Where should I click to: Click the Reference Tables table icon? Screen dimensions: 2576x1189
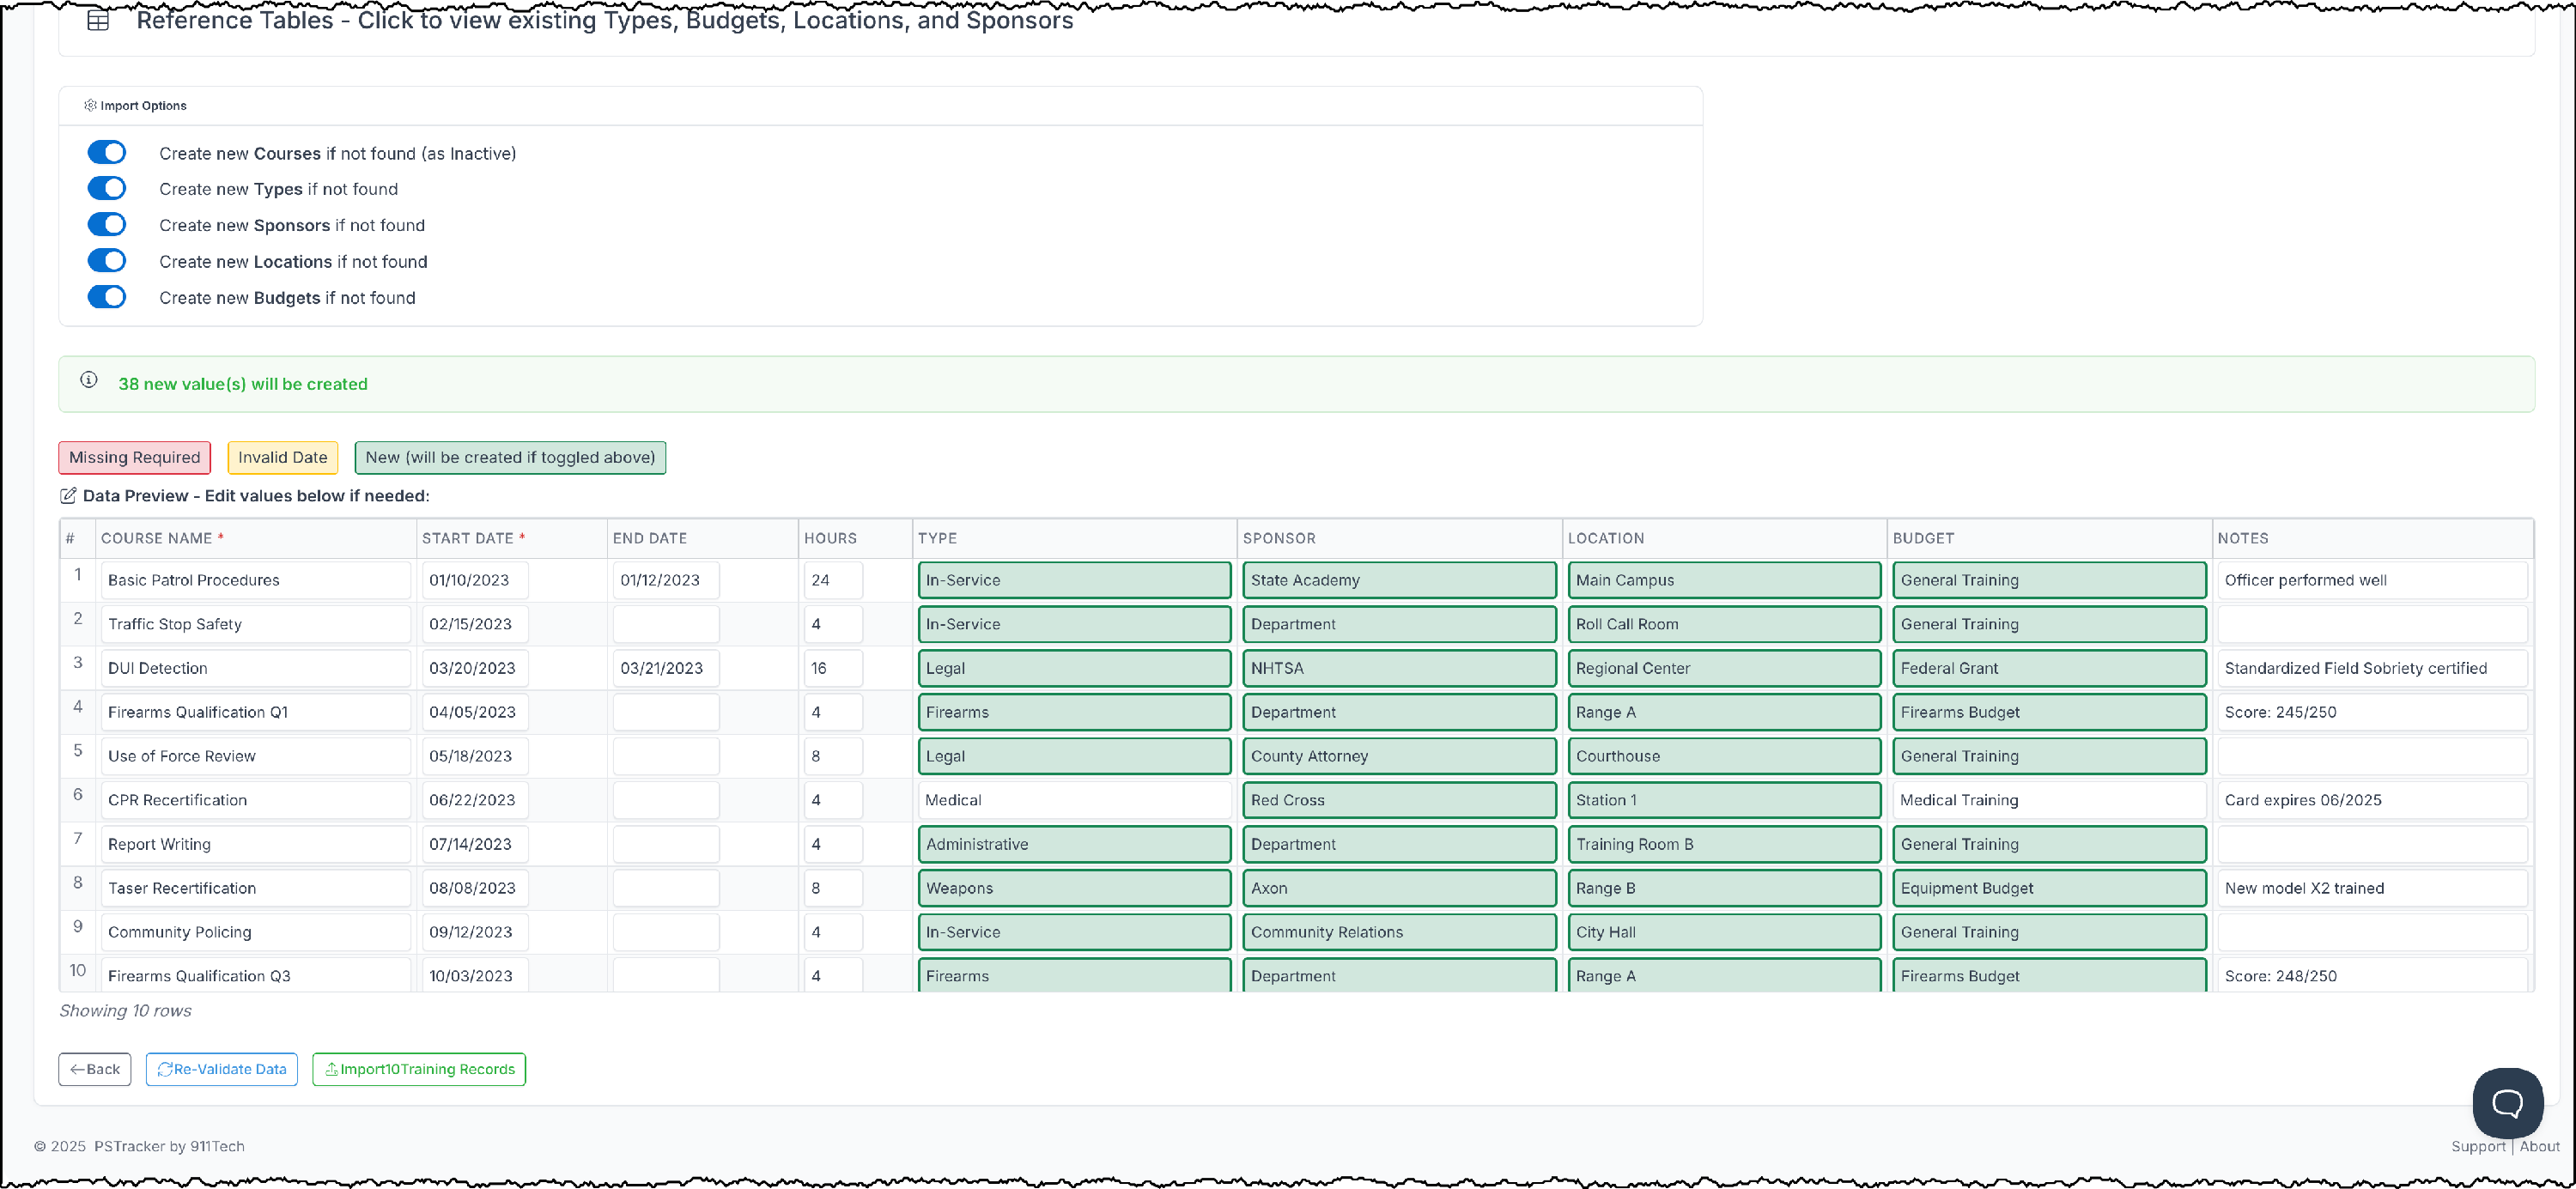click(x=98, y=20)
